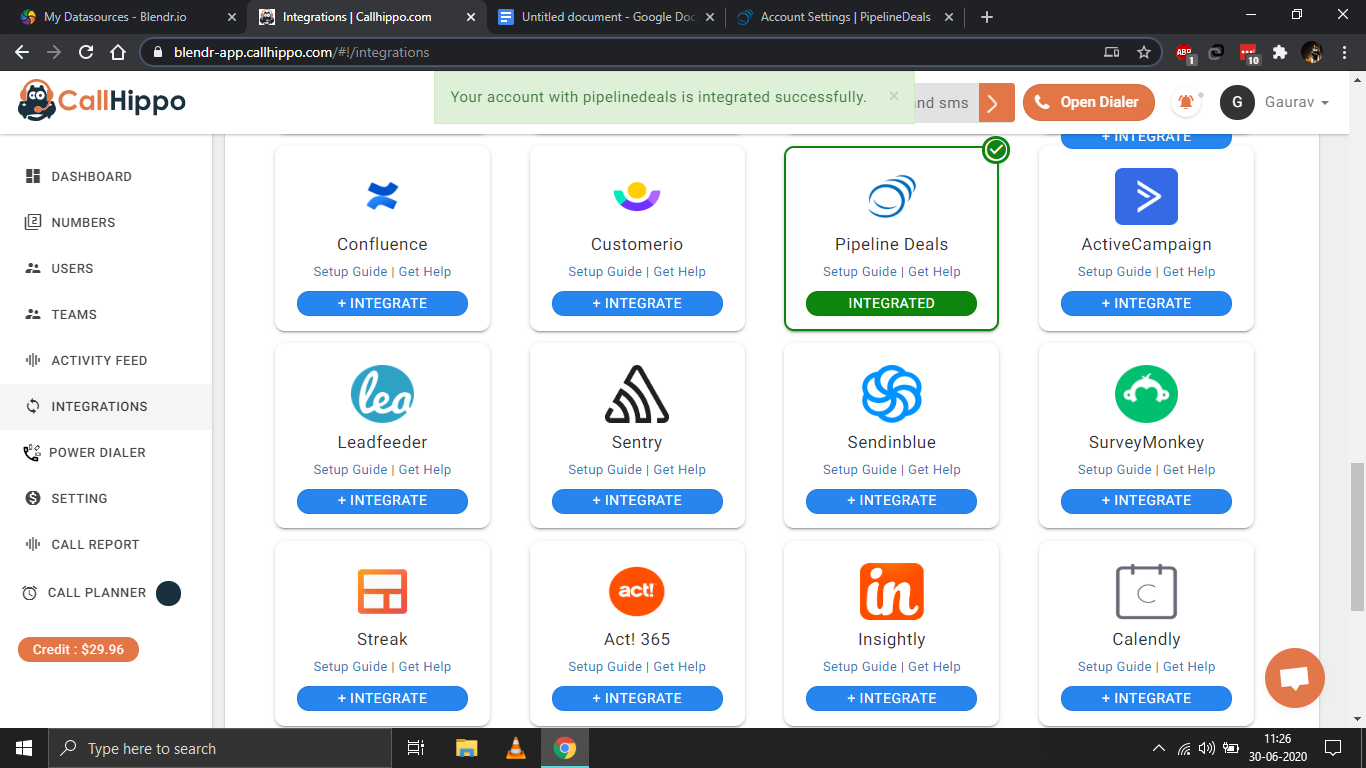Image resolution: width=1366 pixels, height=768 pixels.
Task: Open Chrome extensions puzzle icon
Action: [1279, 52]
